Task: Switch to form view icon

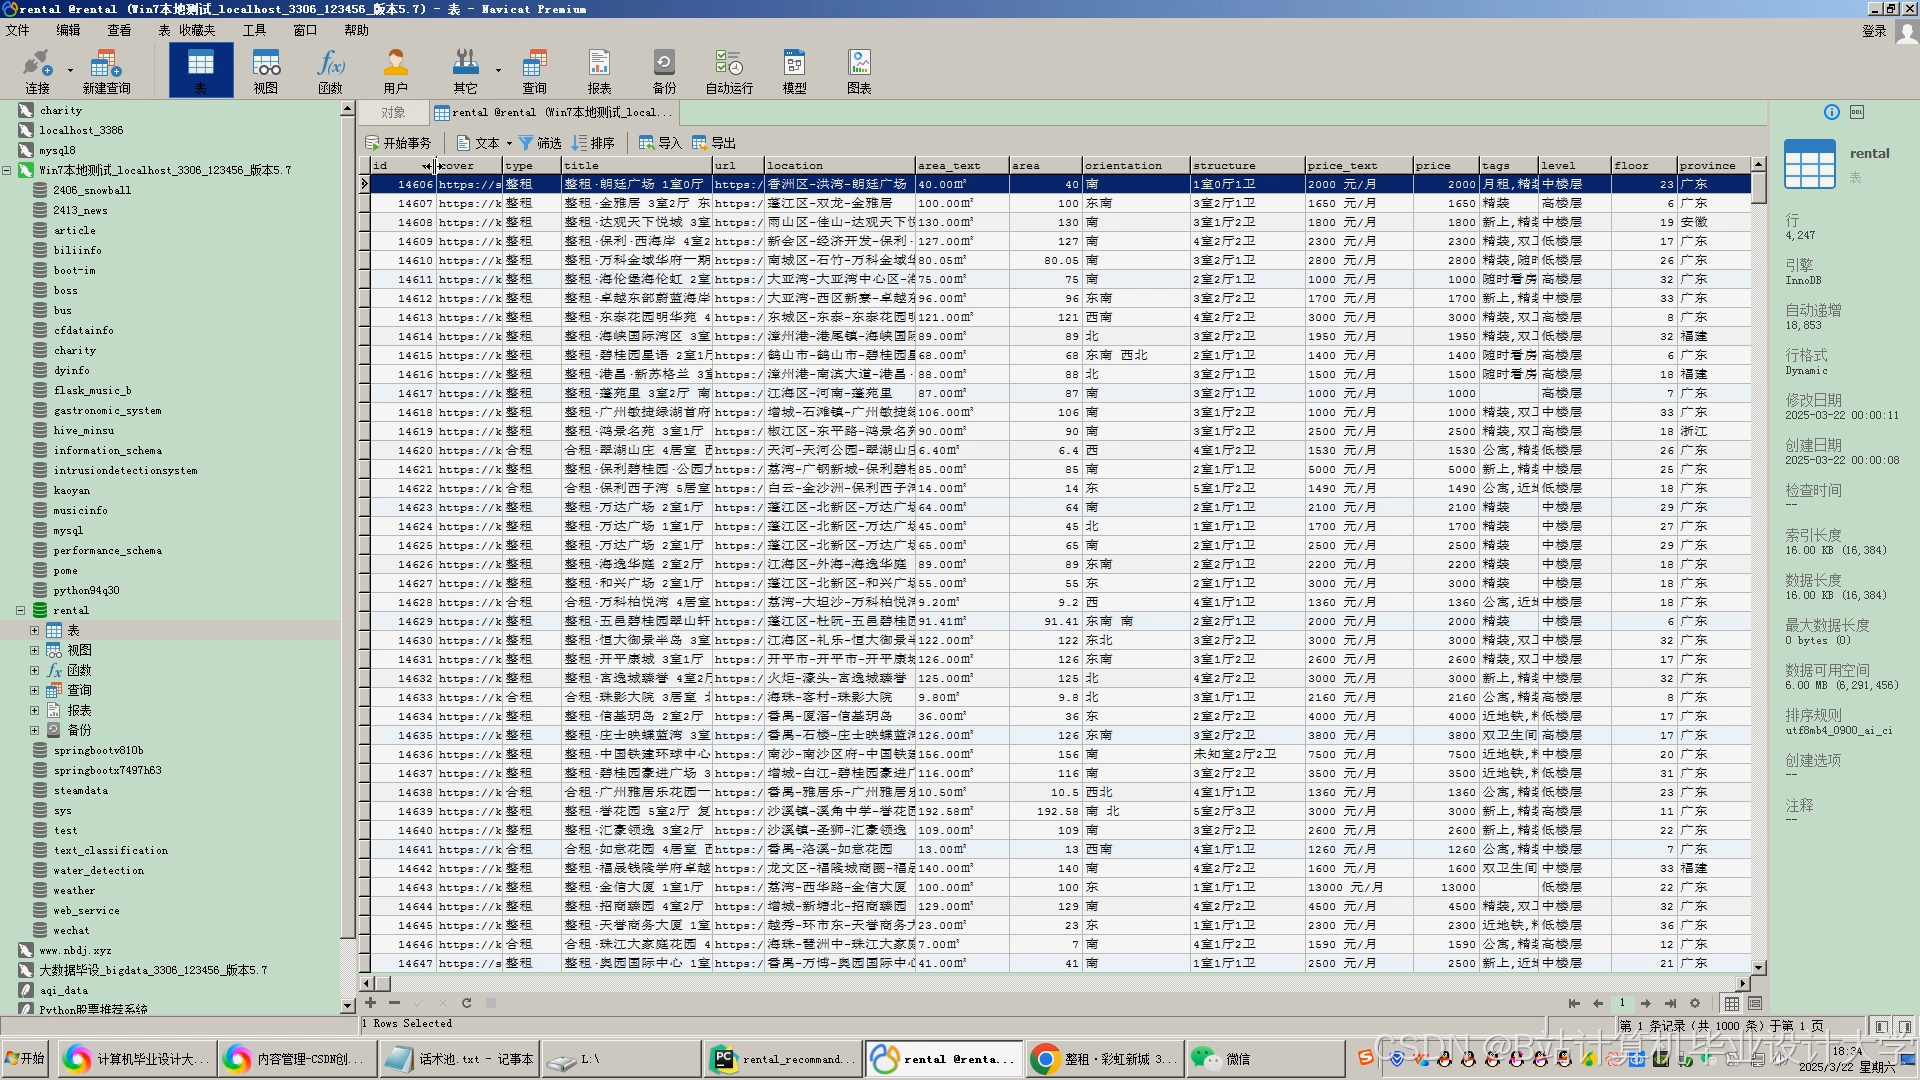Action: tap(1755, 1003)
